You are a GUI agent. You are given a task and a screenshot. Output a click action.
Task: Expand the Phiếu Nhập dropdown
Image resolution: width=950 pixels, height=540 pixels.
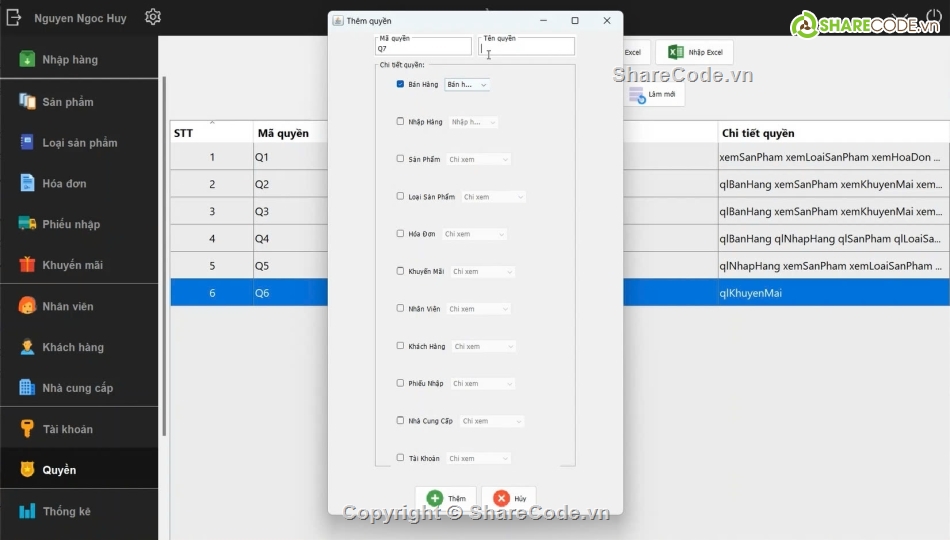pos(483,384)
